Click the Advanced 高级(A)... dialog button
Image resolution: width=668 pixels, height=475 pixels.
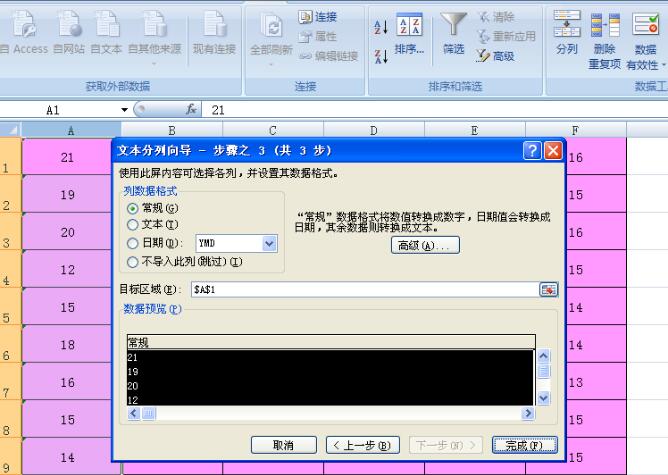425,245
